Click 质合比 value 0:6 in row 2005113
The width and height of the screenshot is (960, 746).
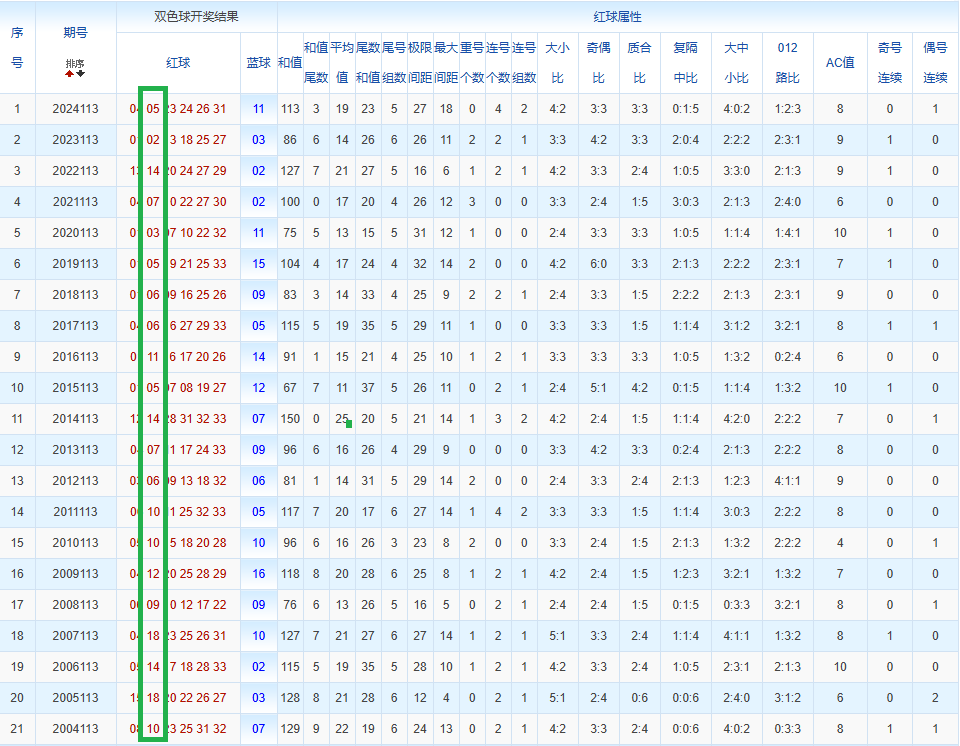pyautogui.click(x=640, y=698)
